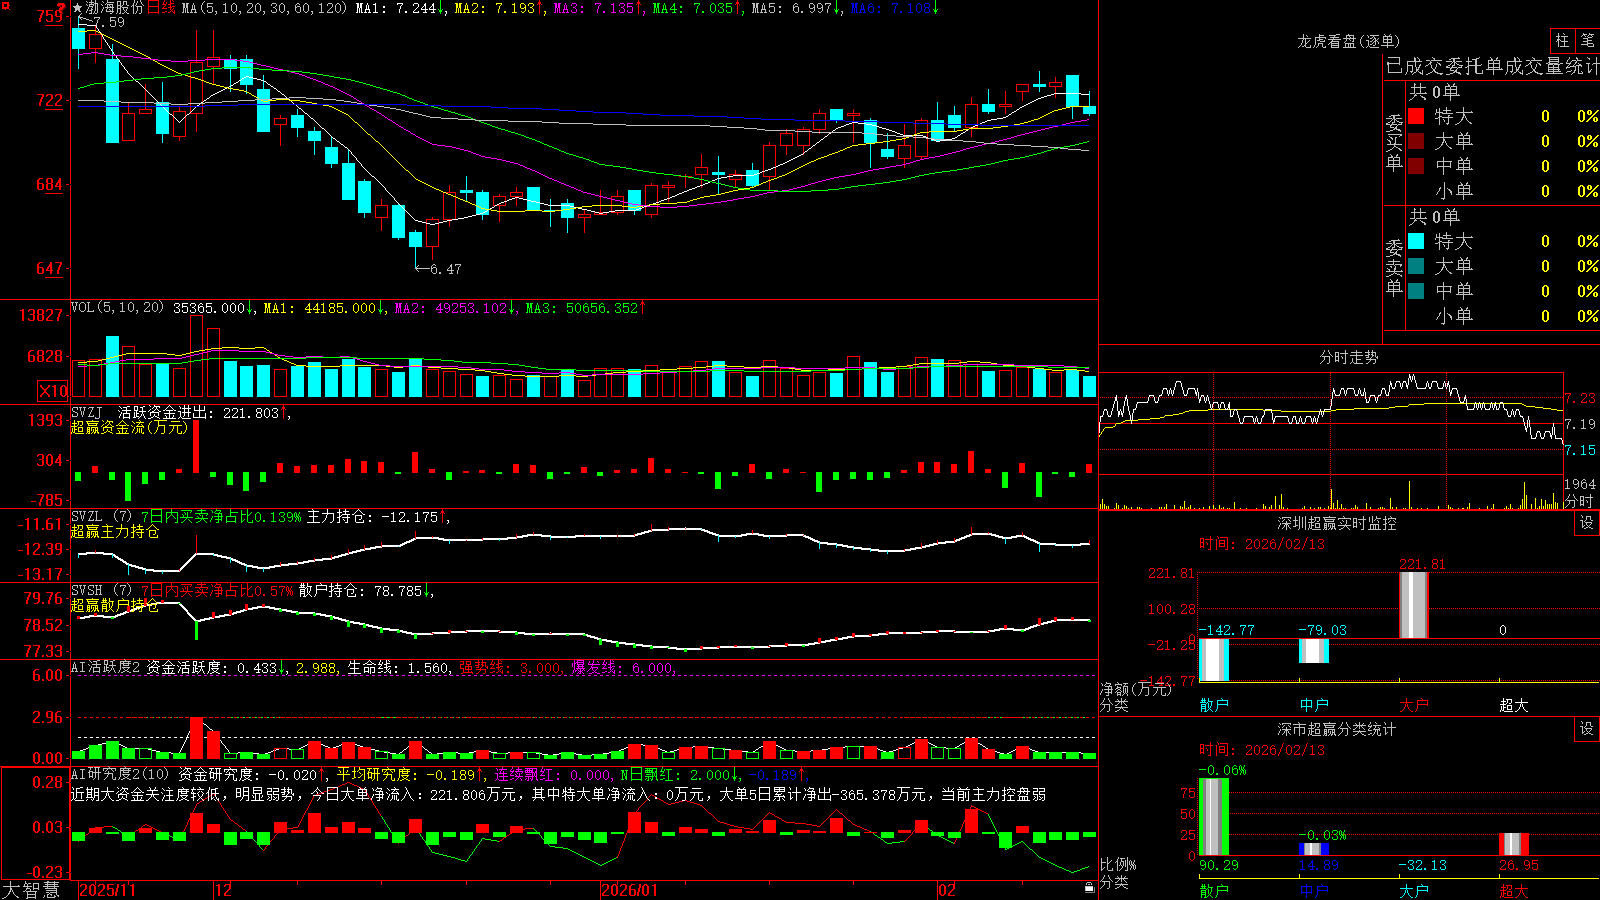Viewport: 1600px width, 900px height.
Task: Click the 龙虎看盘(逐单) panel title
Action: pyautogui.click(x=1348, y=41)
